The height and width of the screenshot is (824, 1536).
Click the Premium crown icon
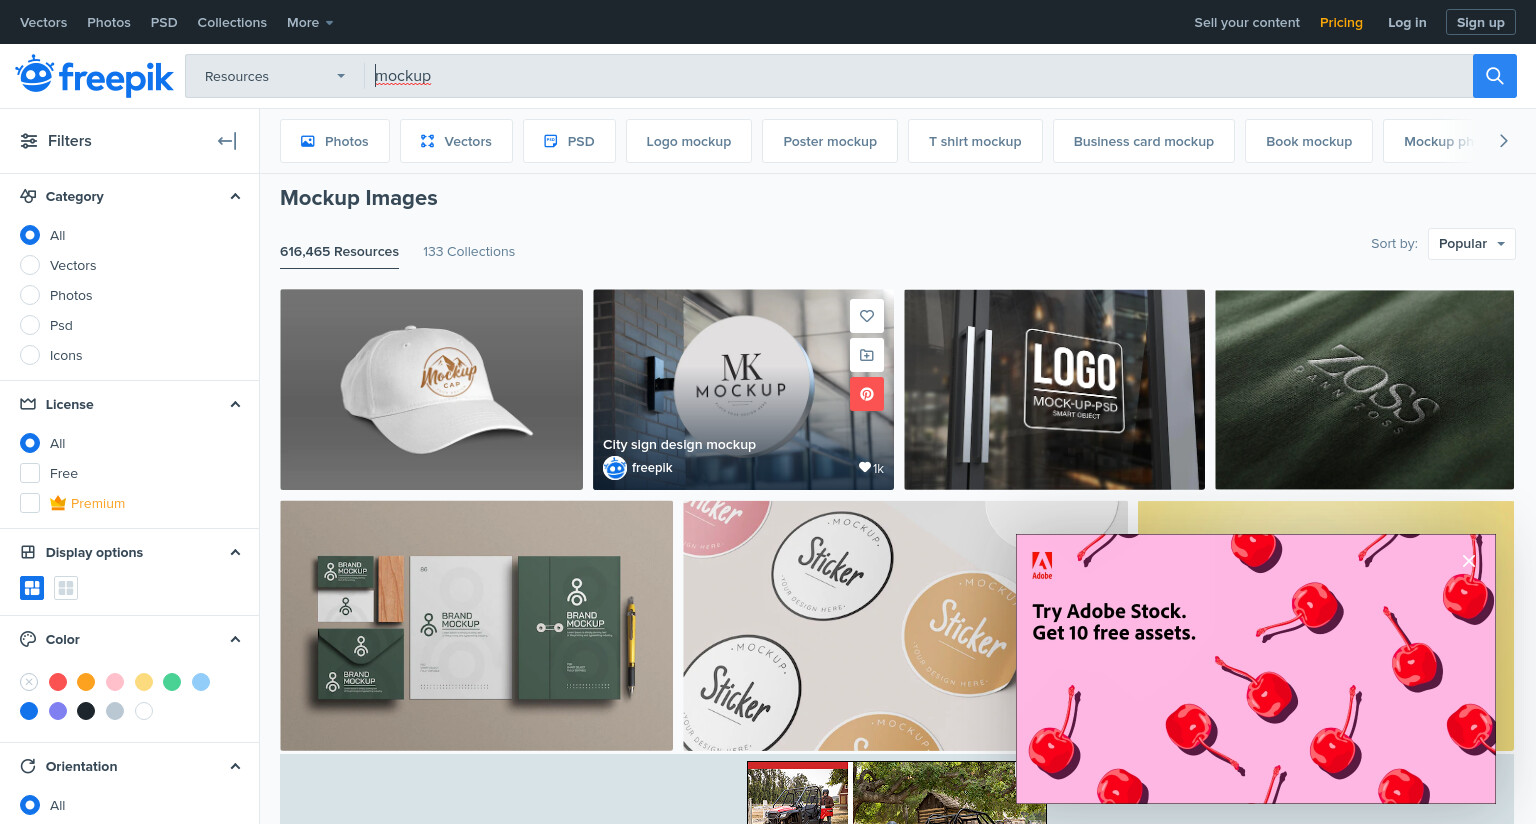point(58,503)
